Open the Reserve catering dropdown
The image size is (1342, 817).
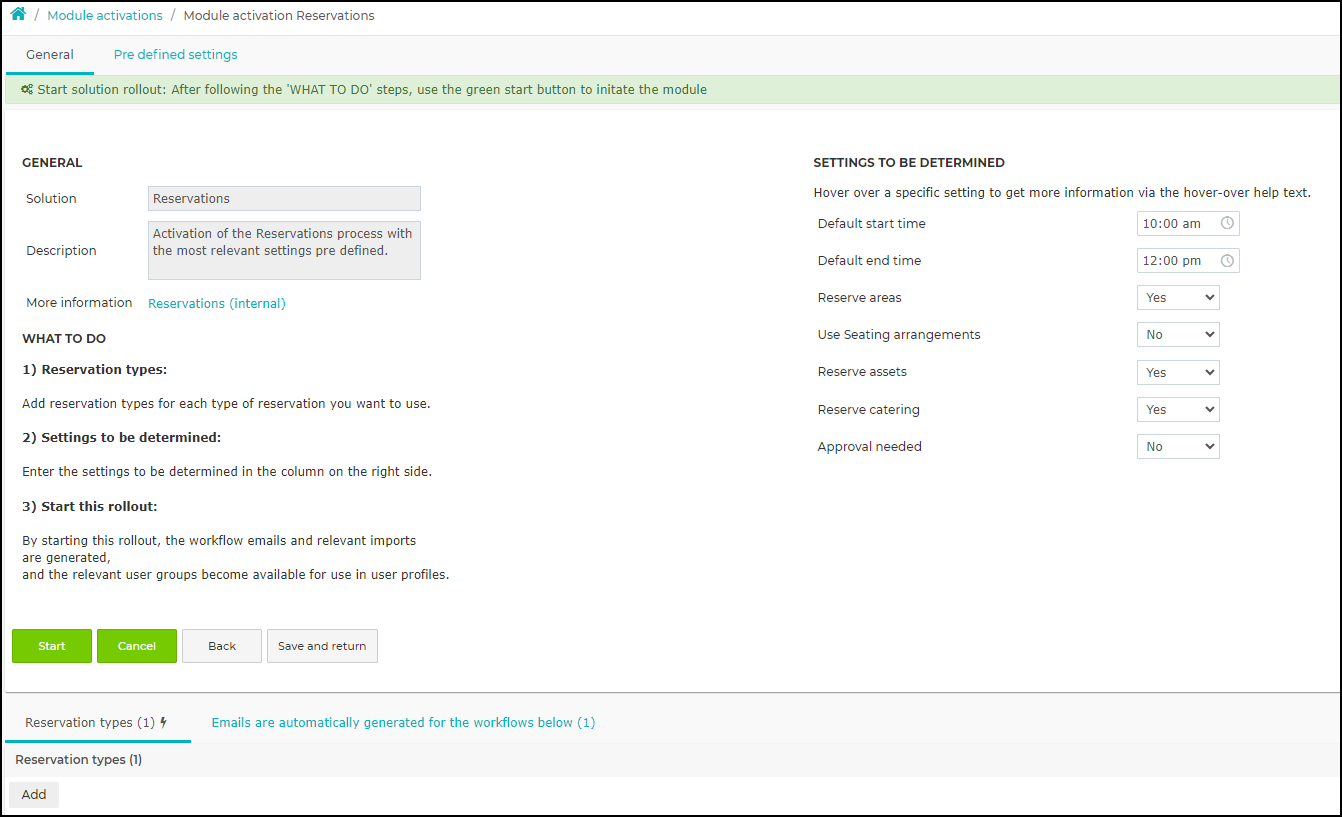pos(1178,410)
